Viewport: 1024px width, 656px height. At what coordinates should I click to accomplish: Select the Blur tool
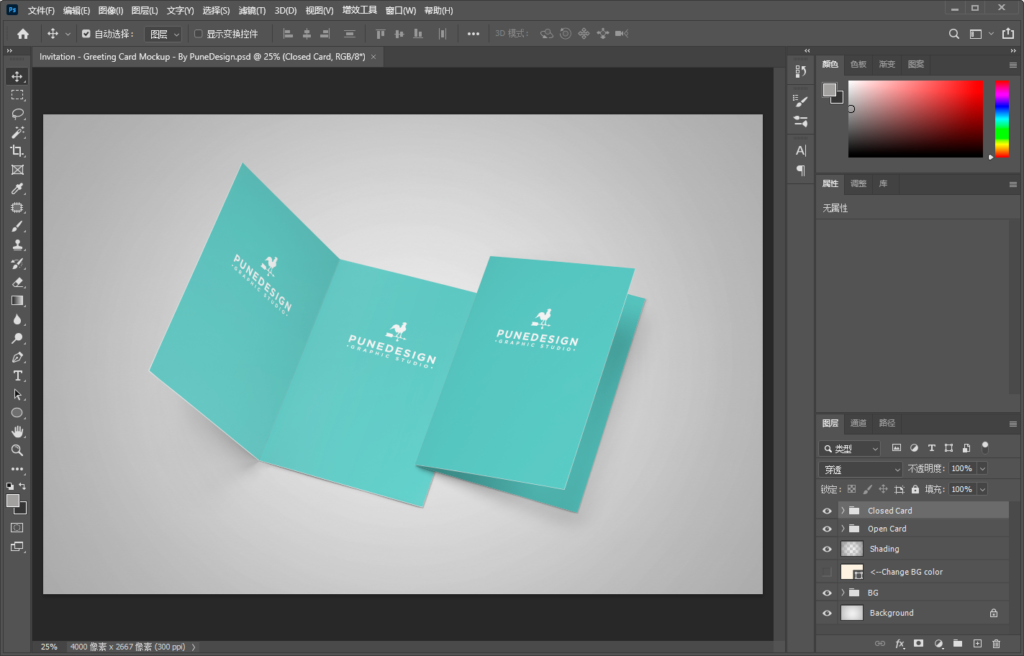pos(17,320)
